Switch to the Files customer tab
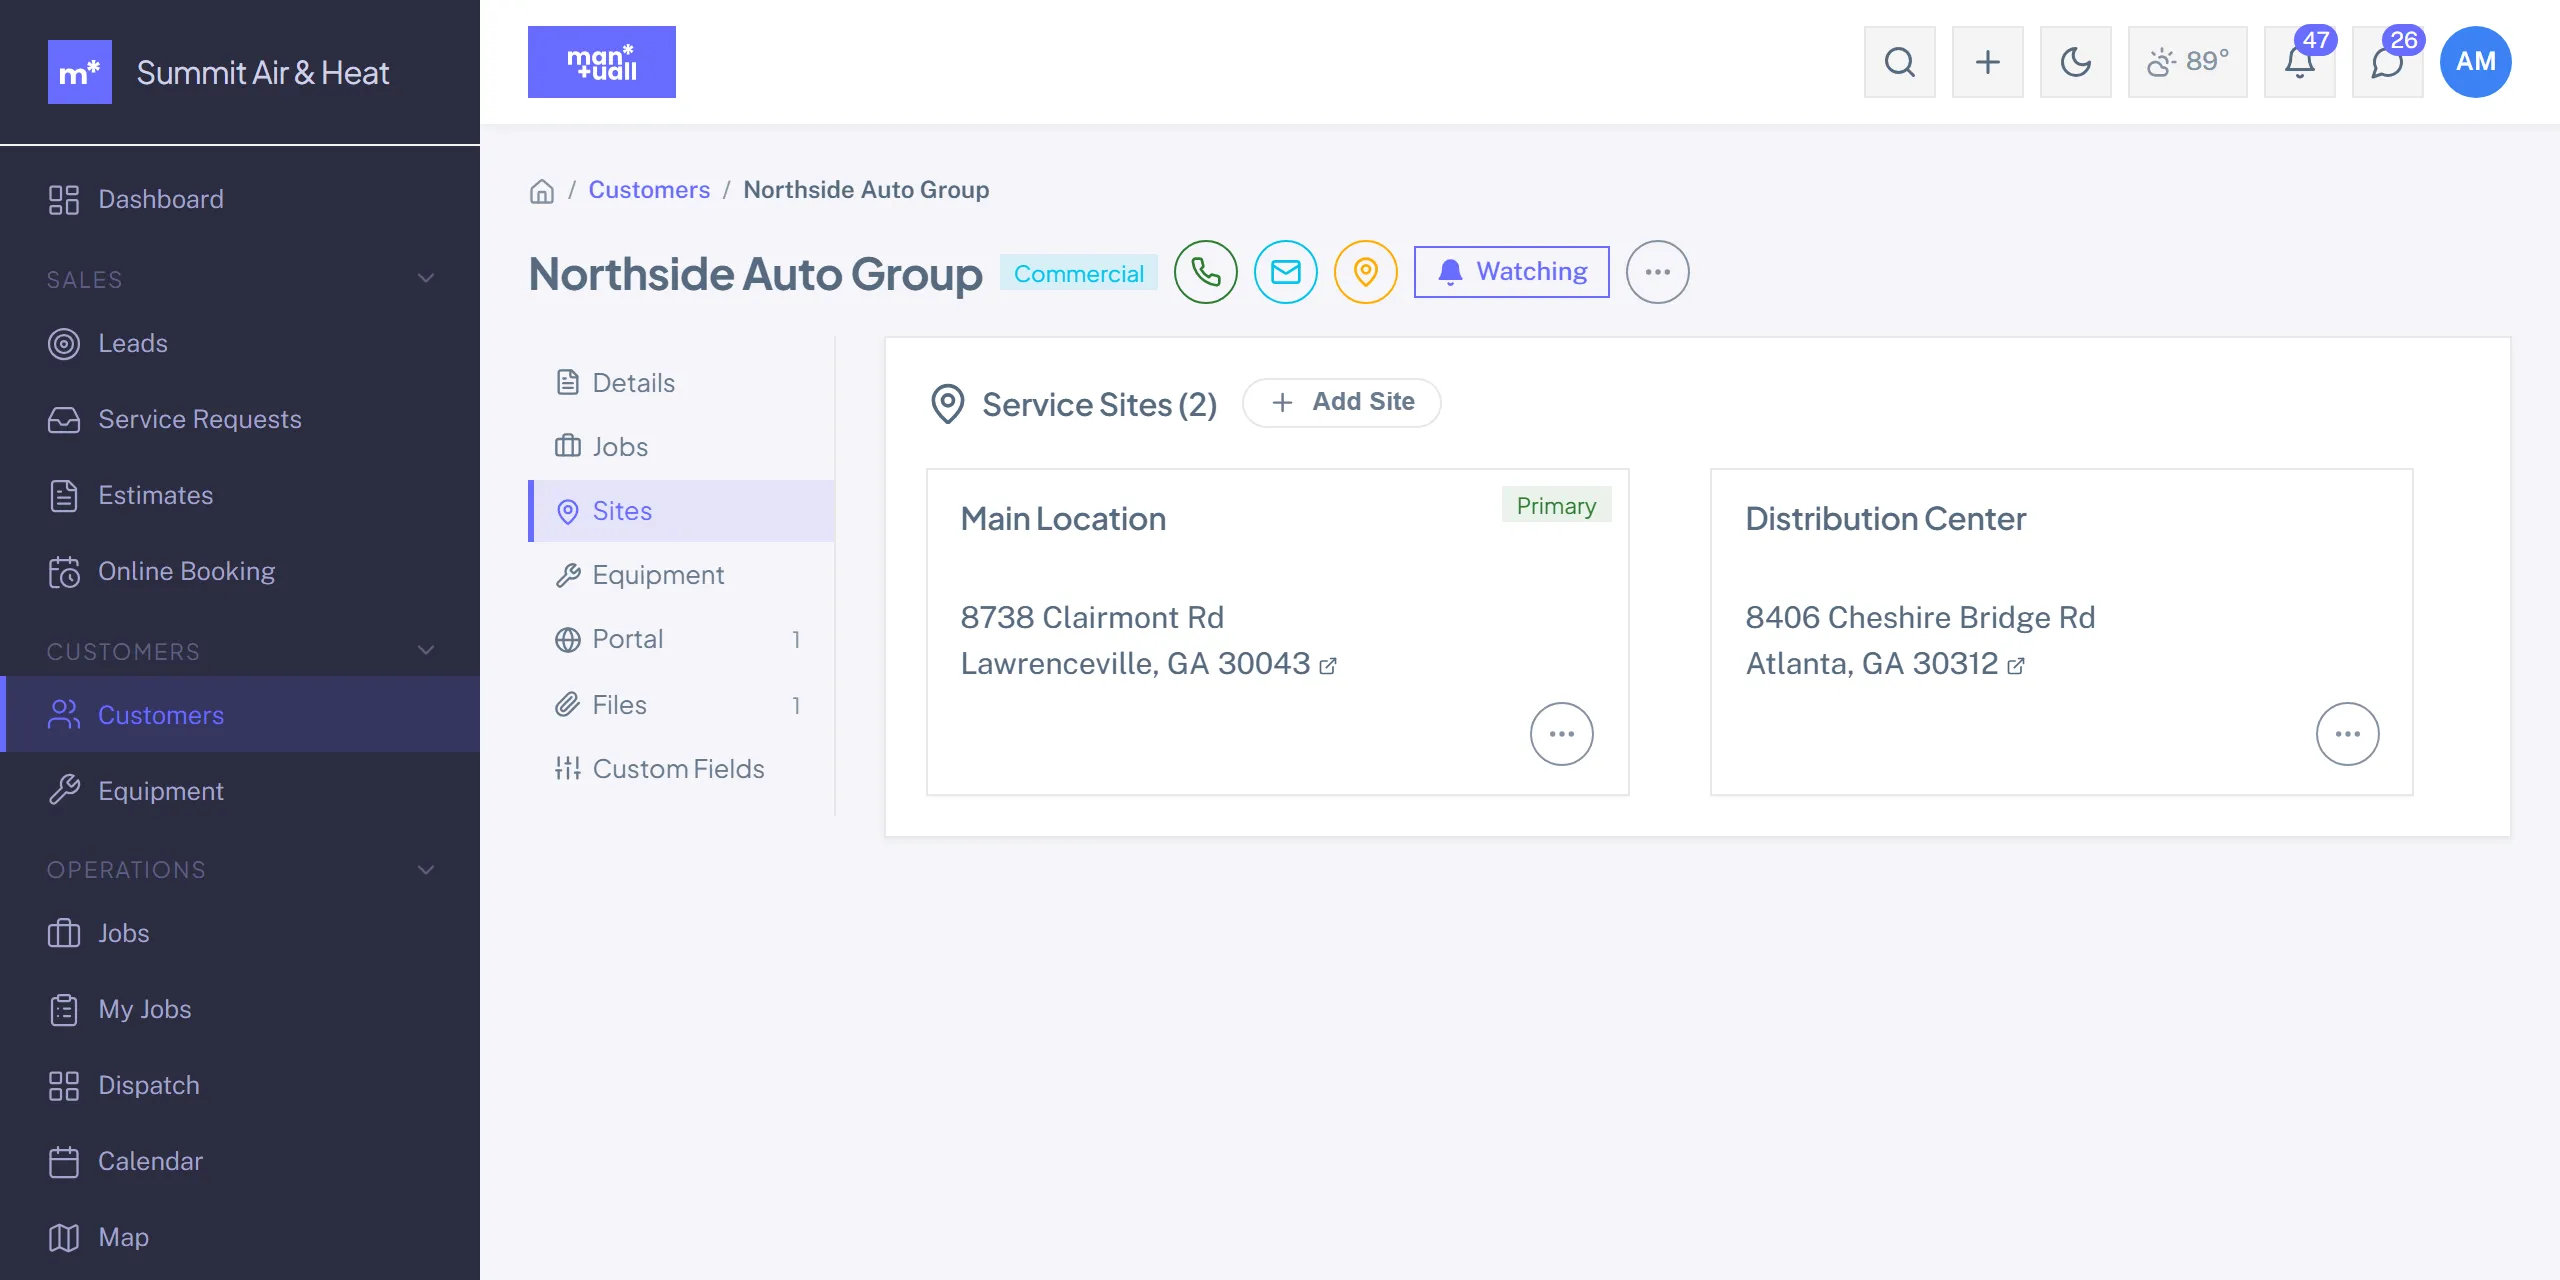Screen dimensions: 2560x1280 point(681,705)
